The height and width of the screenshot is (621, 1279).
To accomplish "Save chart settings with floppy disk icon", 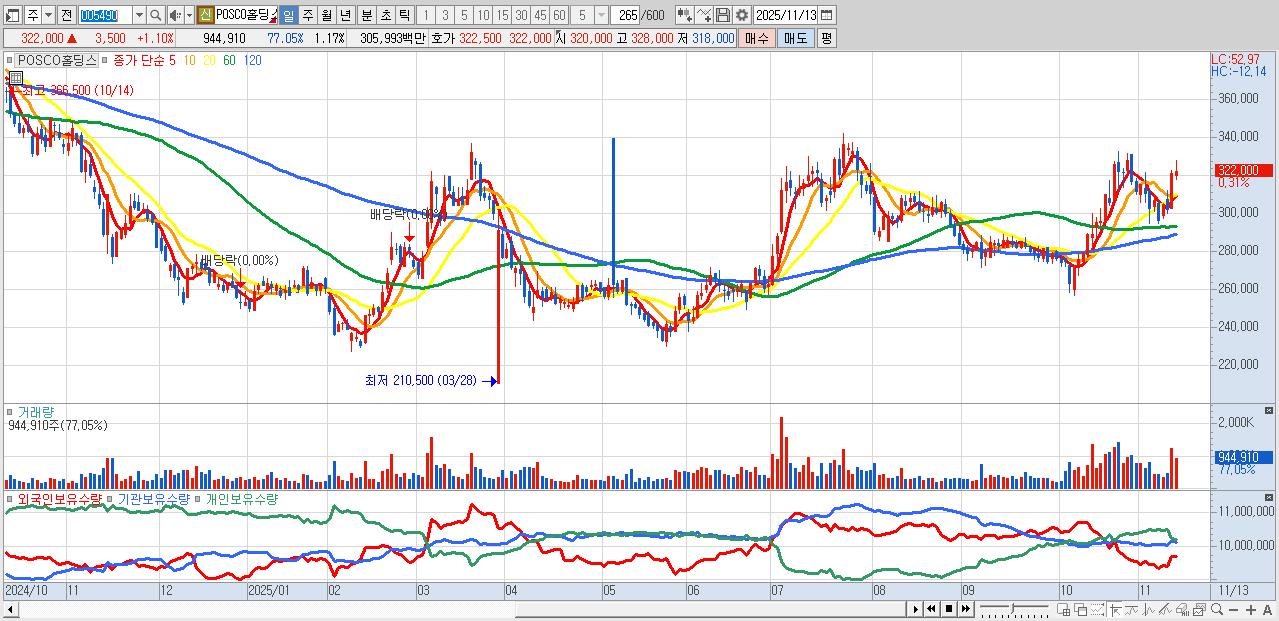I will pos(723,15).
